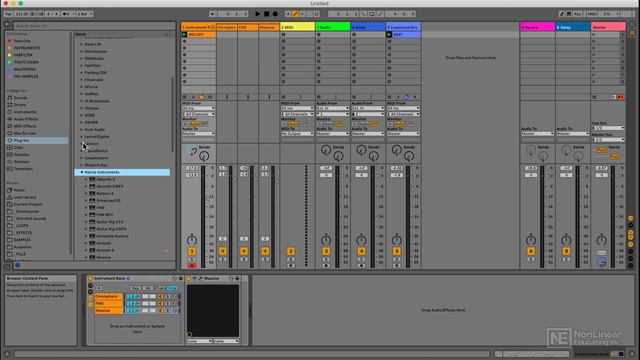Expand the FabFilter plug-in folder
The height and width of the screenshot is (360, 640).
82,66
